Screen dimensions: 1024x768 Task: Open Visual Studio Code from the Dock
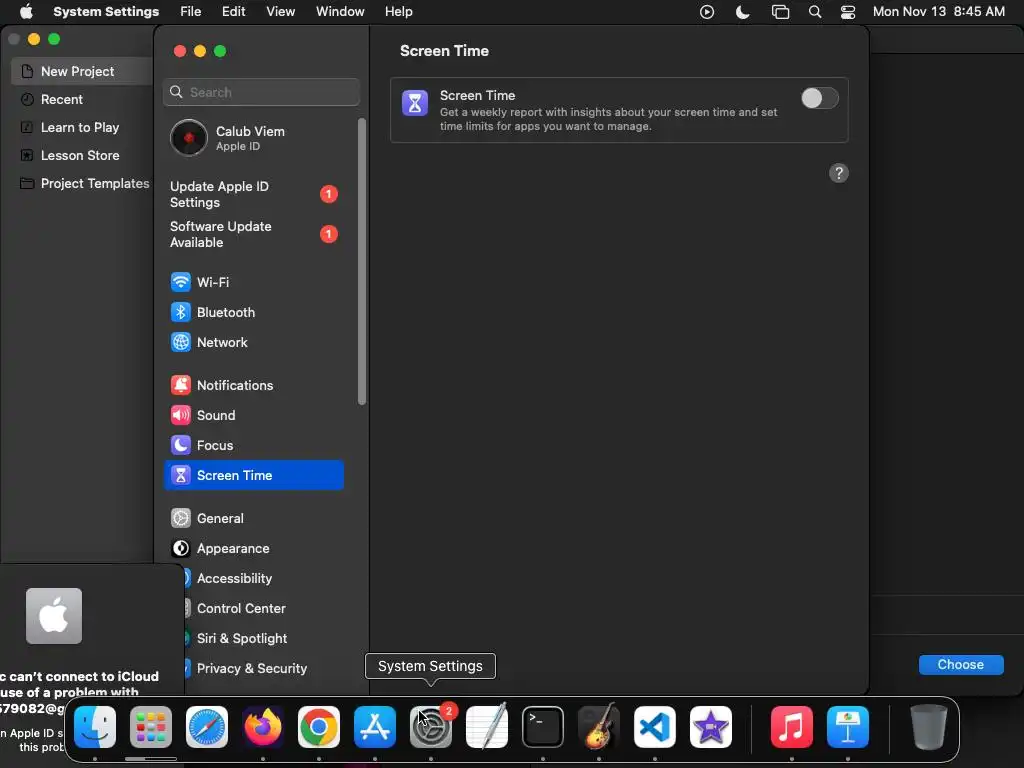pos(654,727)
